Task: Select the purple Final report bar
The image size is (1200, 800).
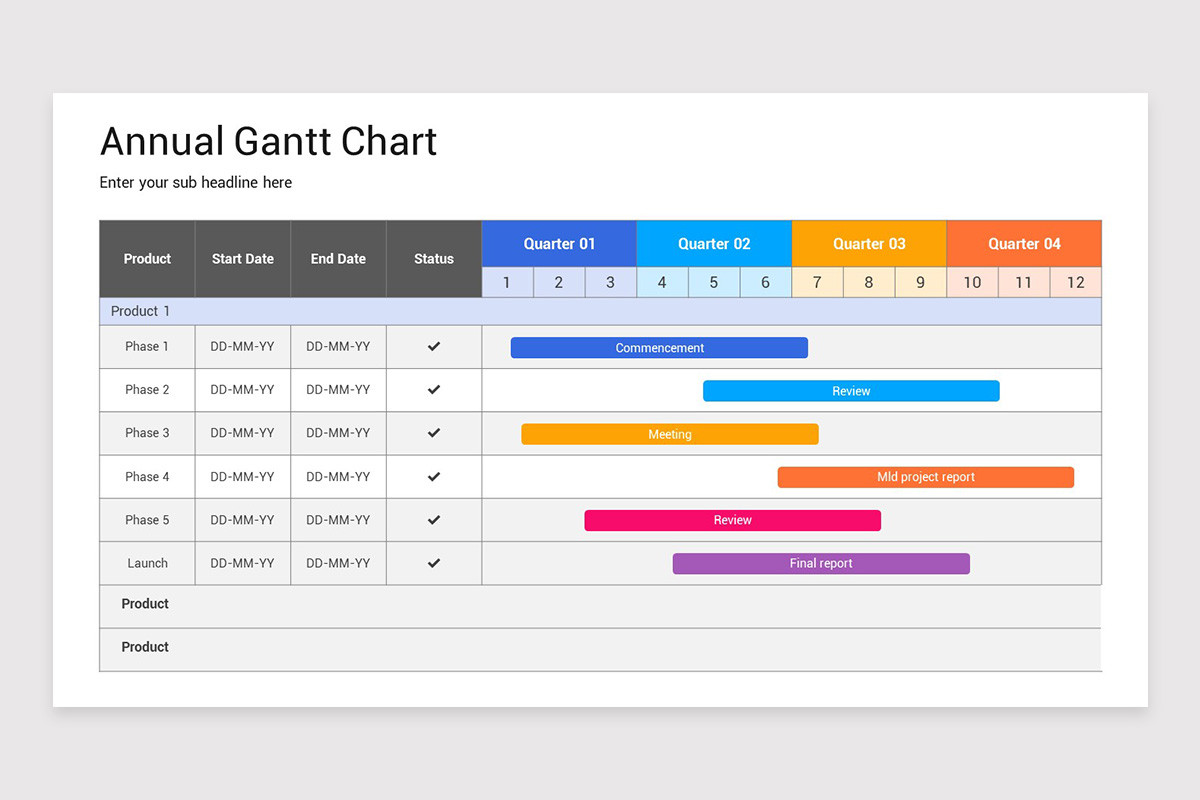Action: click(x=821, y=563)
